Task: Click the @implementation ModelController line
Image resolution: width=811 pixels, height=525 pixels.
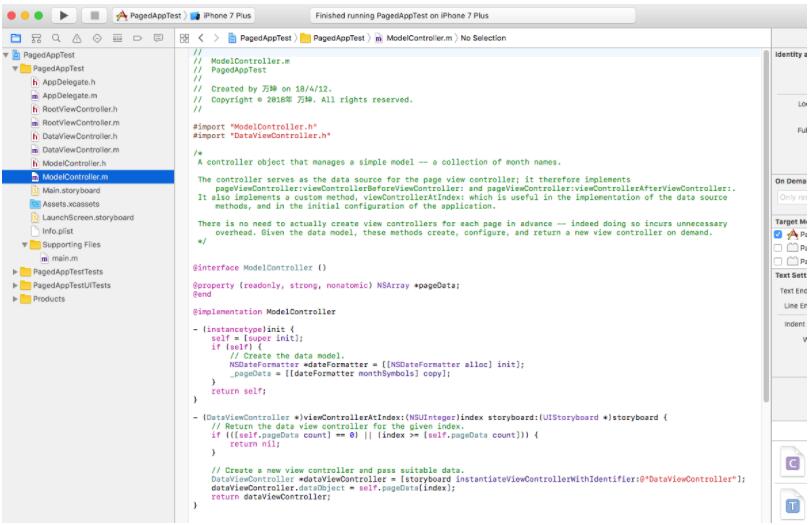Action: [264, 312]
